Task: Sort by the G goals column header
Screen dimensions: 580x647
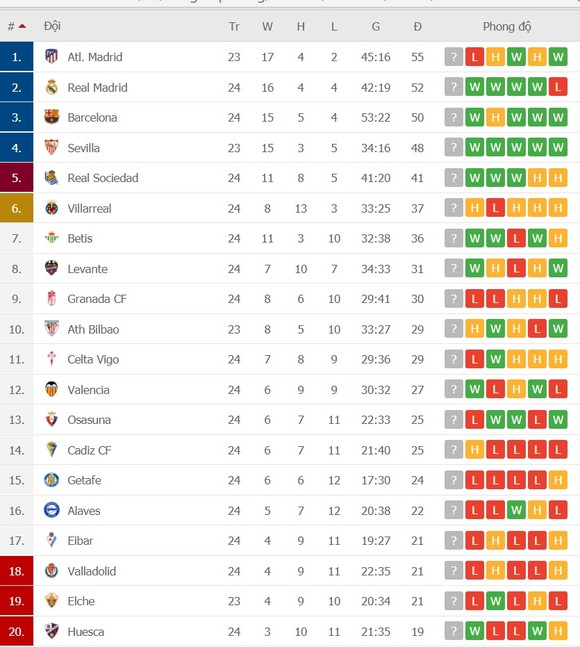Action: tap(375, 26)
